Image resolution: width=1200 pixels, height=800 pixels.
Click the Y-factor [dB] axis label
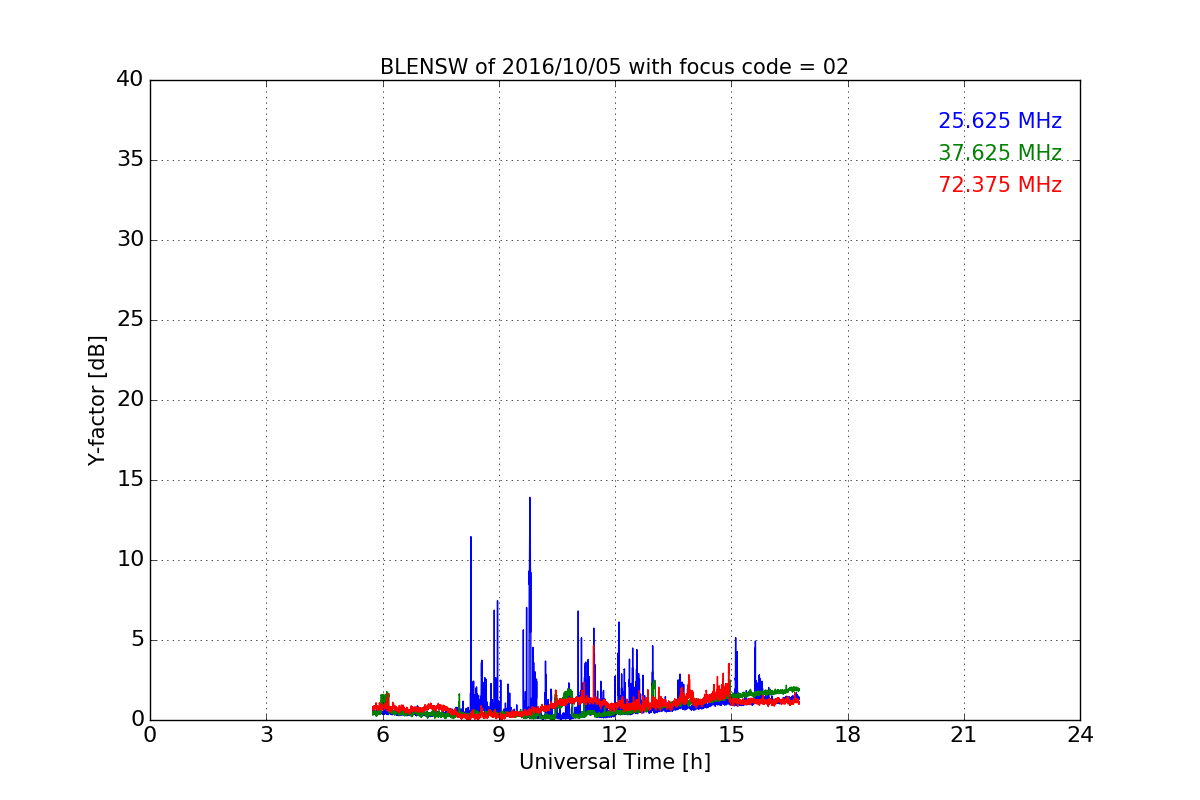(x=97, y=400)
